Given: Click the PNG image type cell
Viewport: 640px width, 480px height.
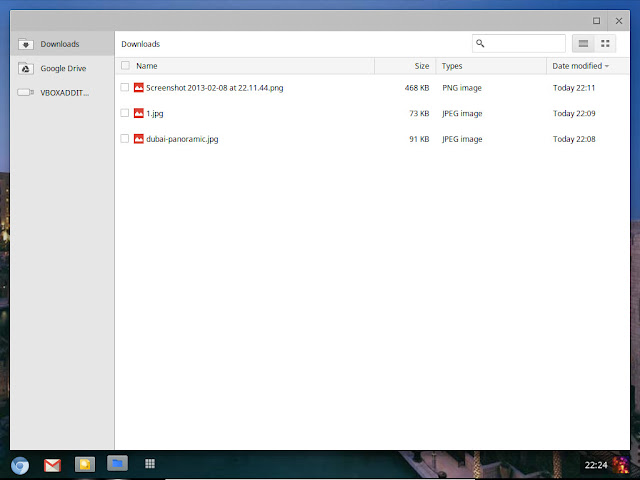Looking at the screenshot, I should coord(462,88).
